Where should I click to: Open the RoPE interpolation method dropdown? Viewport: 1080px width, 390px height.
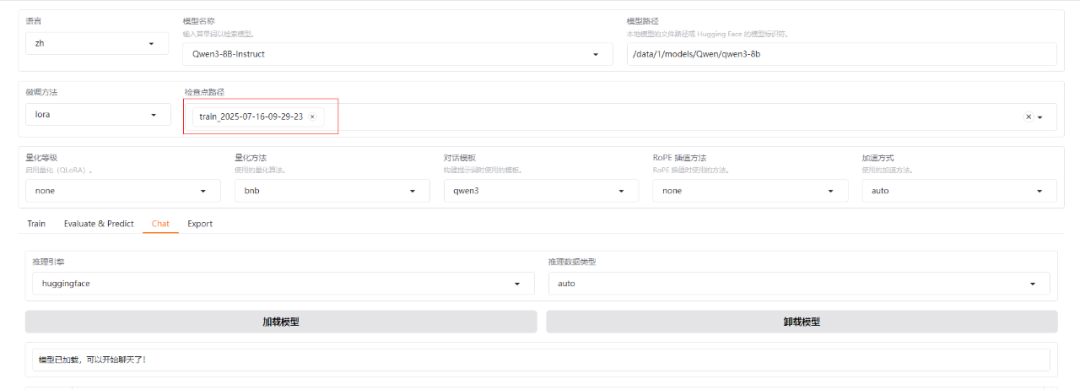coord(750,191)
